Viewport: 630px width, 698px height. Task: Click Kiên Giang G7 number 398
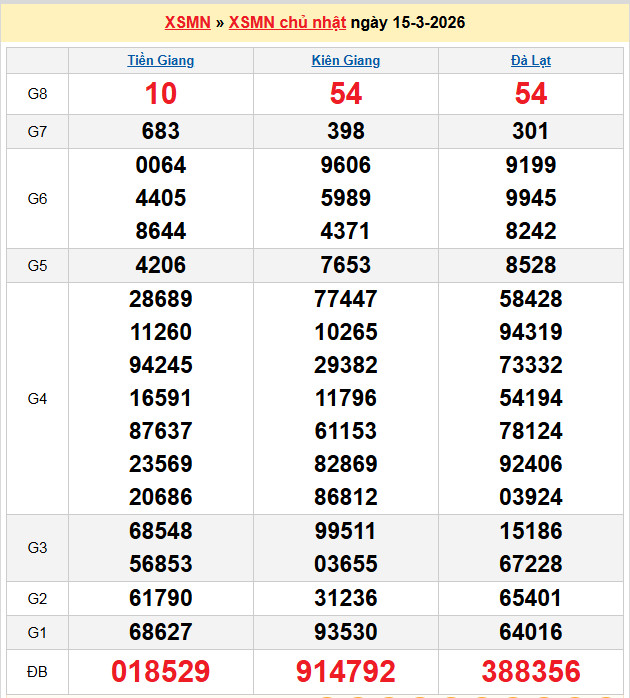(x=346, y=131)
